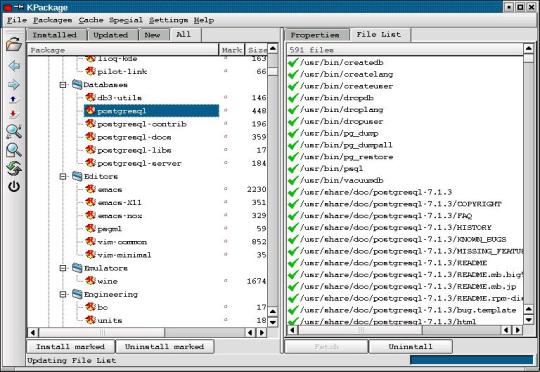Viewport: 540px width, 372px height.
Task: Open the Special menu
Action: tap(126, 20)
